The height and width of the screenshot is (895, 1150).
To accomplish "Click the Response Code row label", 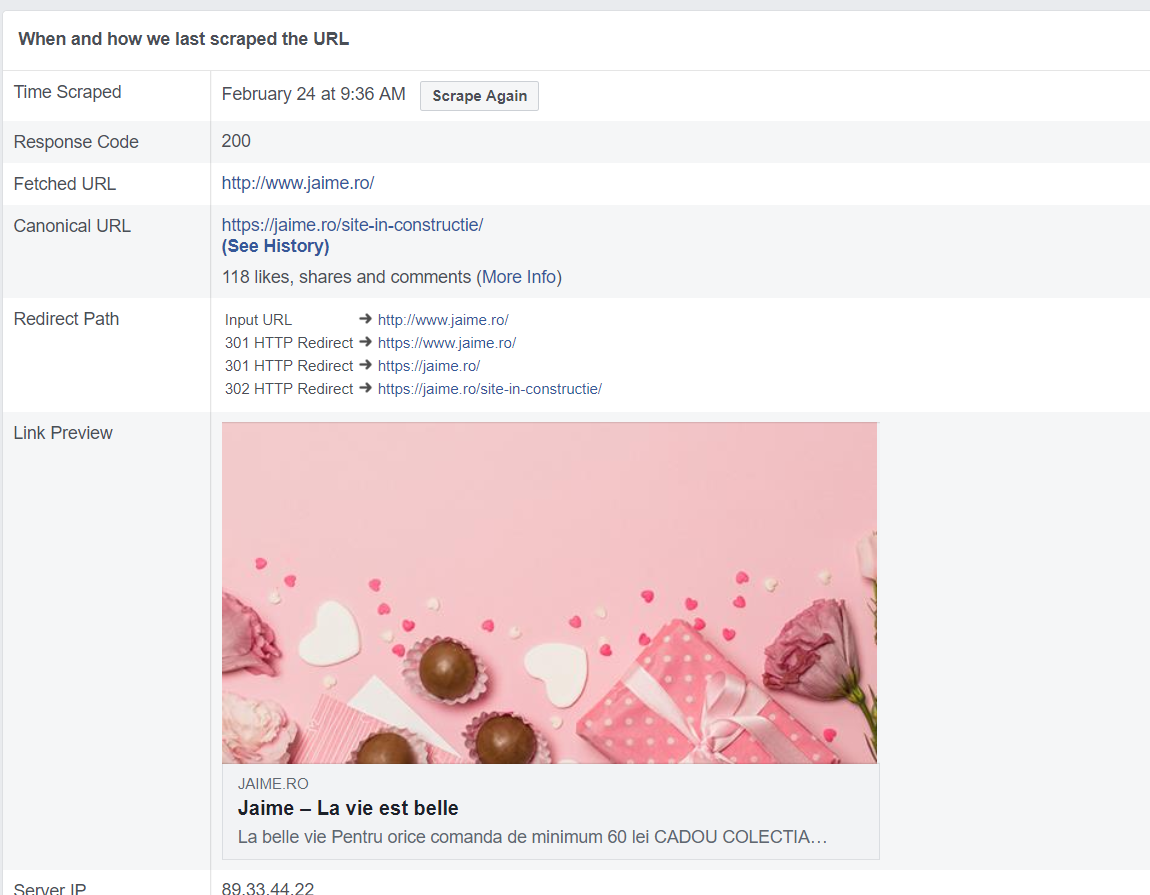I will pos(76,142).
